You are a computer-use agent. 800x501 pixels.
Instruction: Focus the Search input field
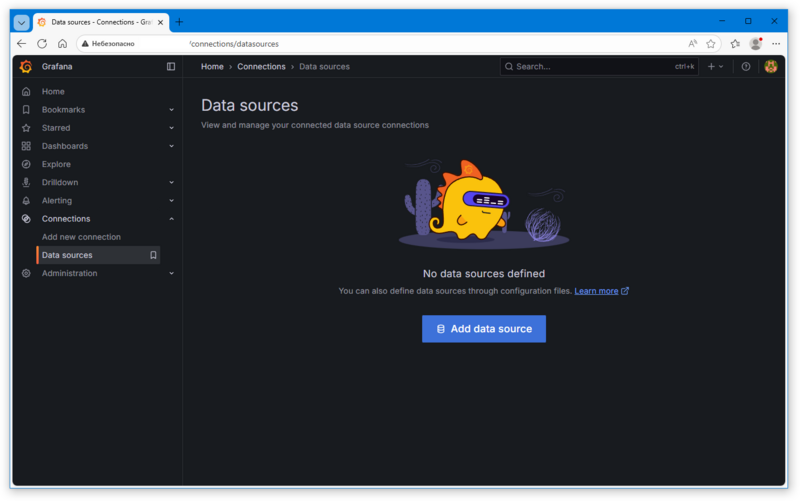(x=599, y=66)
